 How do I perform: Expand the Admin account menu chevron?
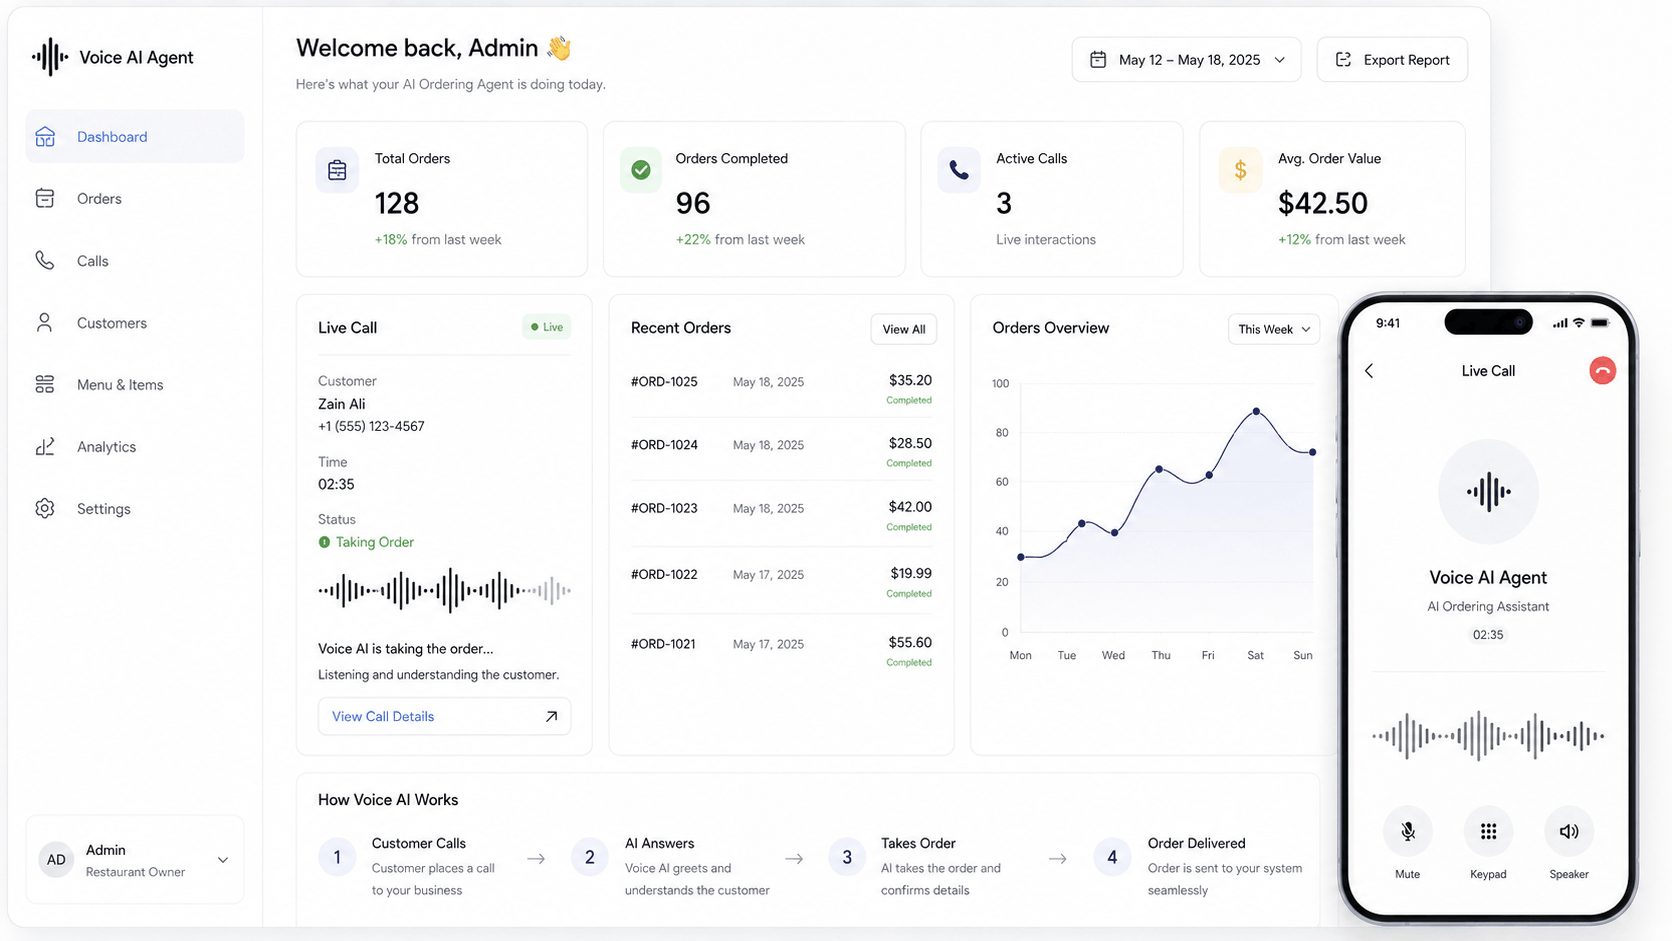(x=223, y=860)
